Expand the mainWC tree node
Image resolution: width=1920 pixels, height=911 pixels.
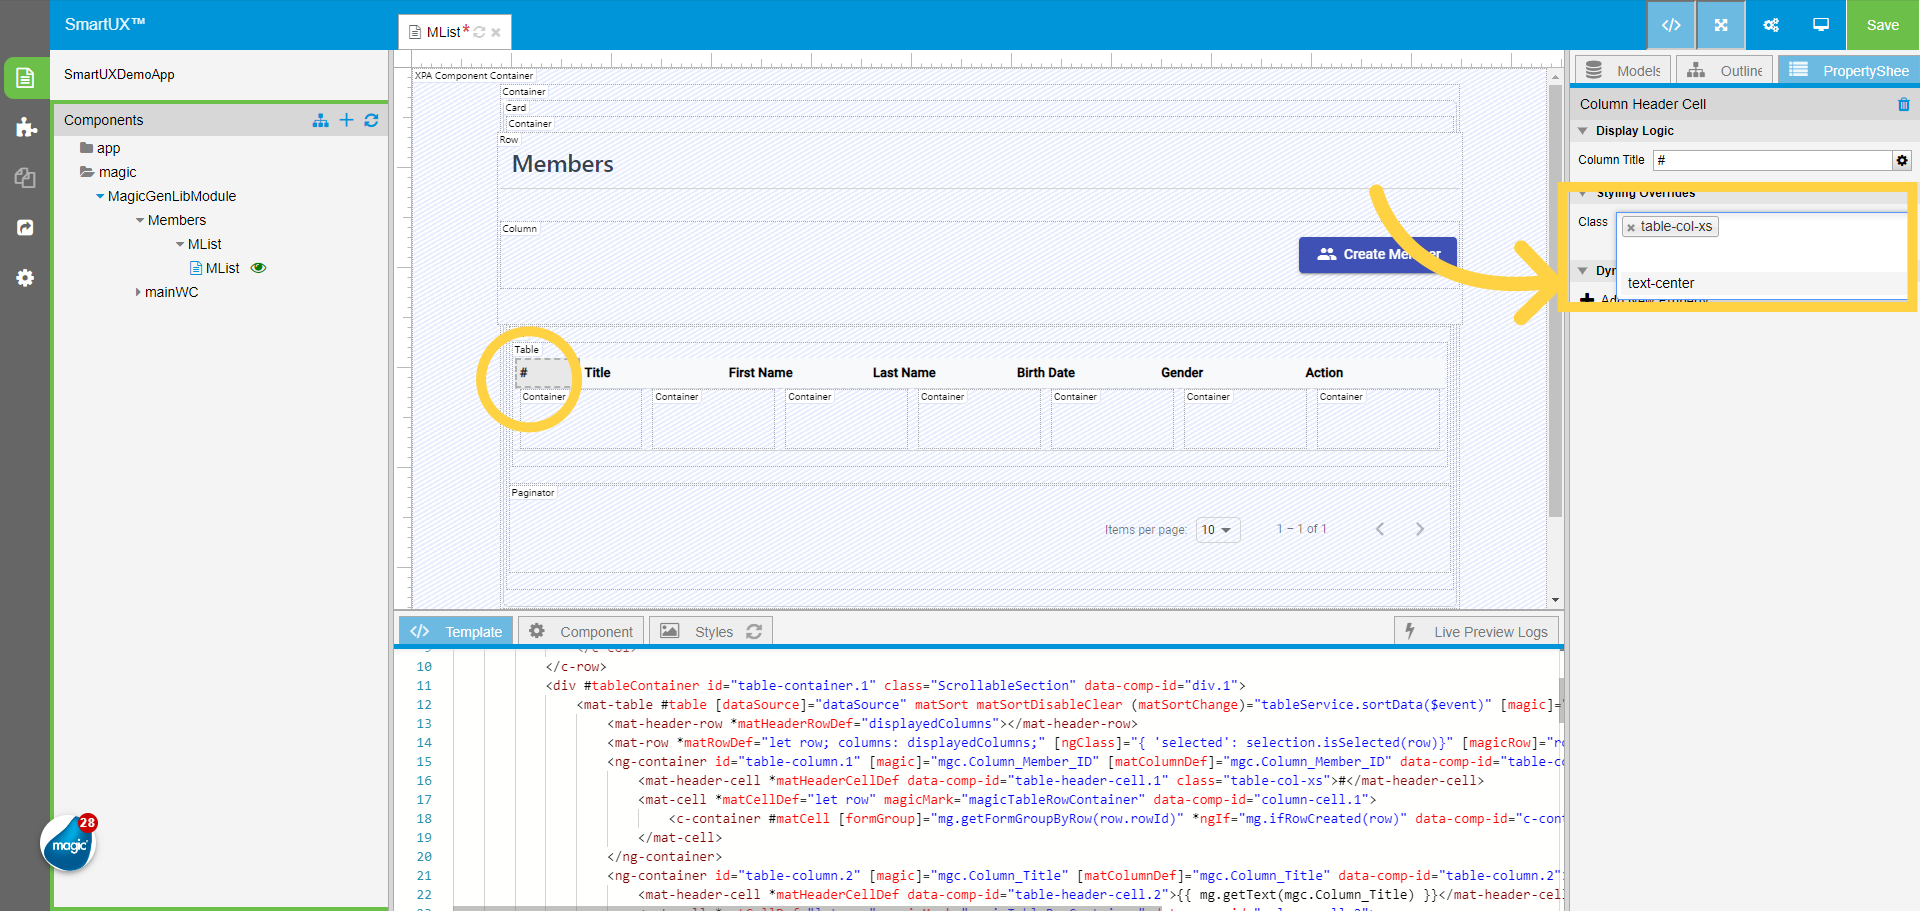coord(139,292)
